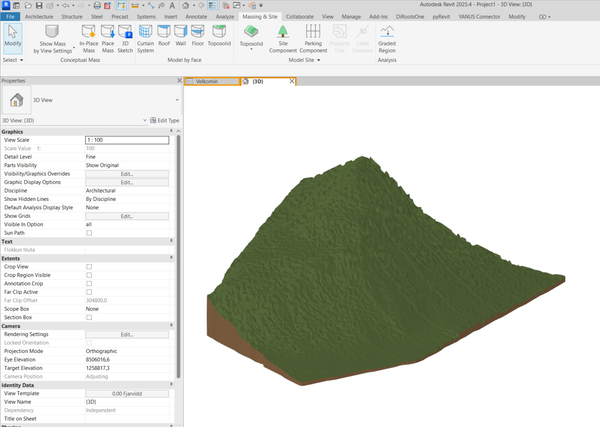Collapse the Extents properties group
600x427 pixels.
click(x=171, y=258)
